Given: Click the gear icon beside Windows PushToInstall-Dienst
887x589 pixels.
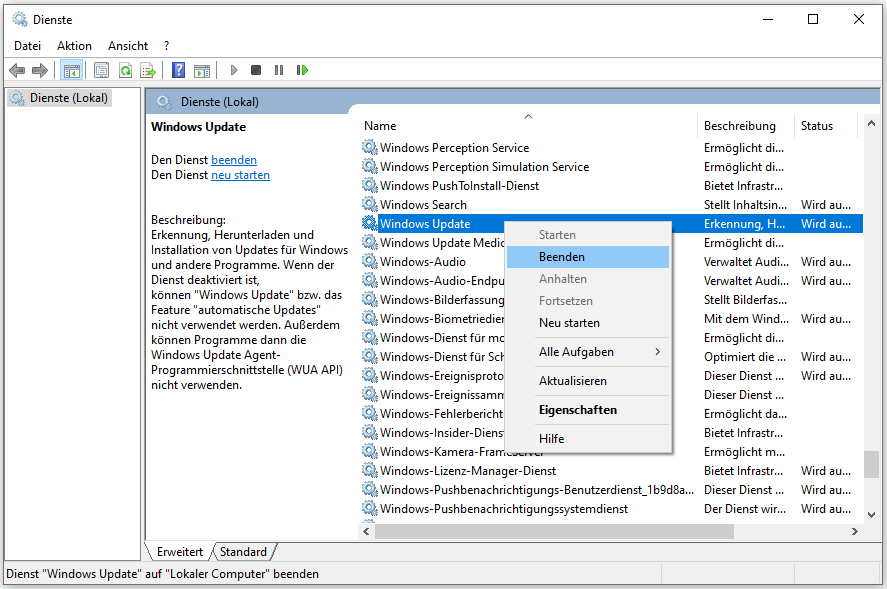Looking at the screenshot, I should pyautogui.click(x=369, y=186).
